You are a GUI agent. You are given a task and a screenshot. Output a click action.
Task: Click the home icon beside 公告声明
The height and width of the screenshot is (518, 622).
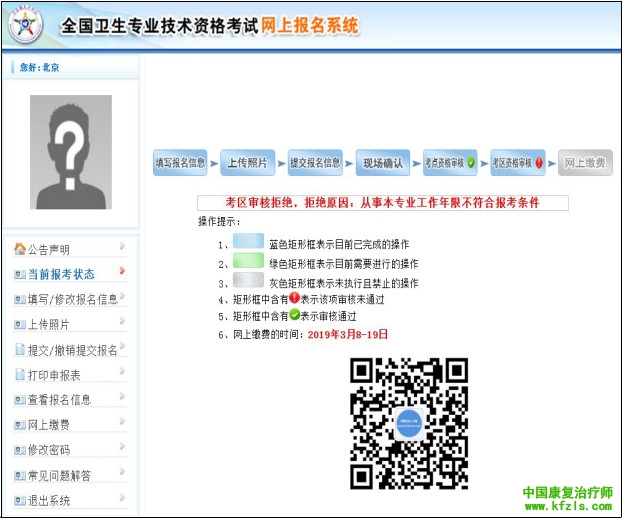20,249
